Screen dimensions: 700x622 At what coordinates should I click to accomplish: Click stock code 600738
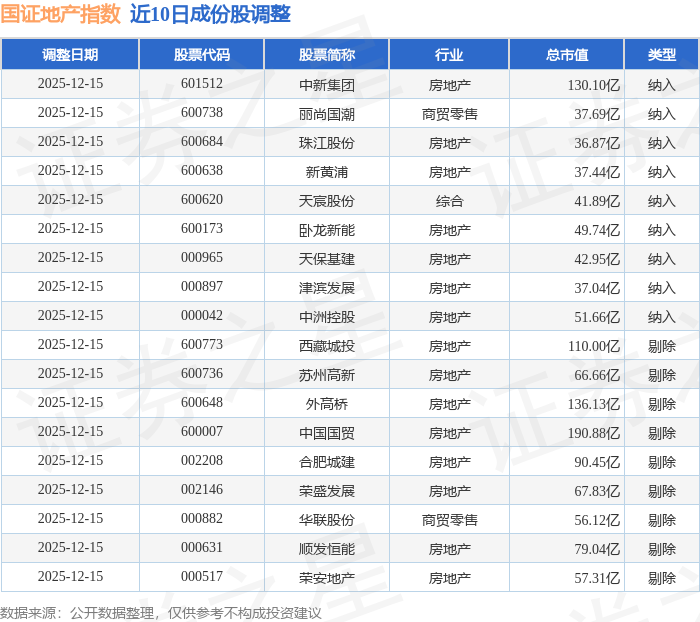pos(202,113)
